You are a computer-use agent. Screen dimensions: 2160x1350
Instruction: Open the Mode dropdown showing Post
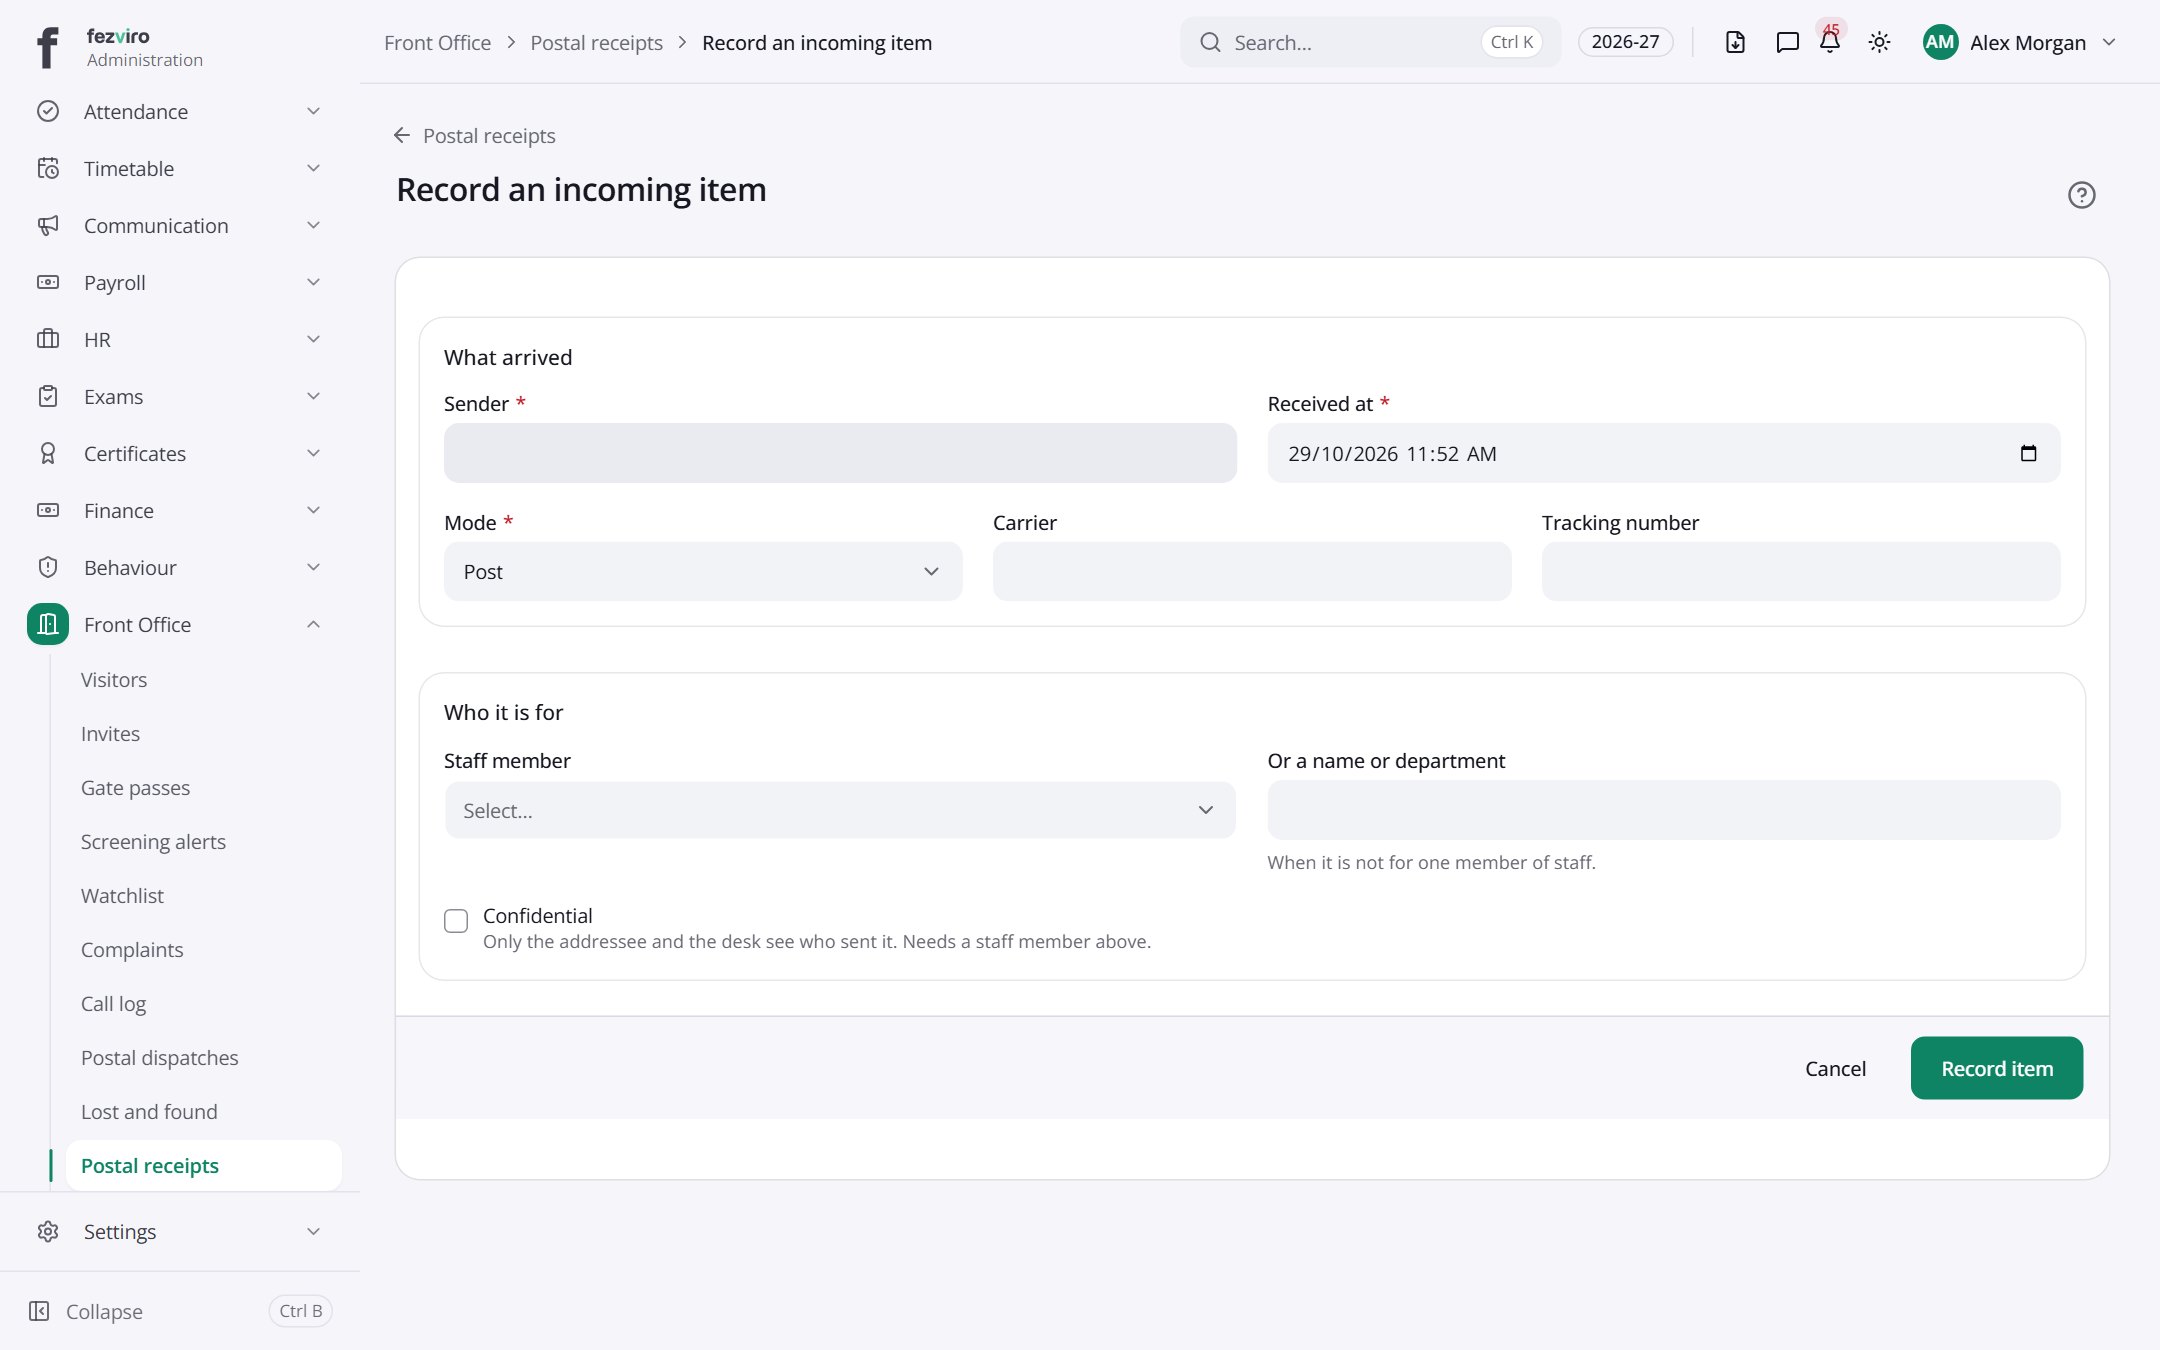tap(703, 571)
